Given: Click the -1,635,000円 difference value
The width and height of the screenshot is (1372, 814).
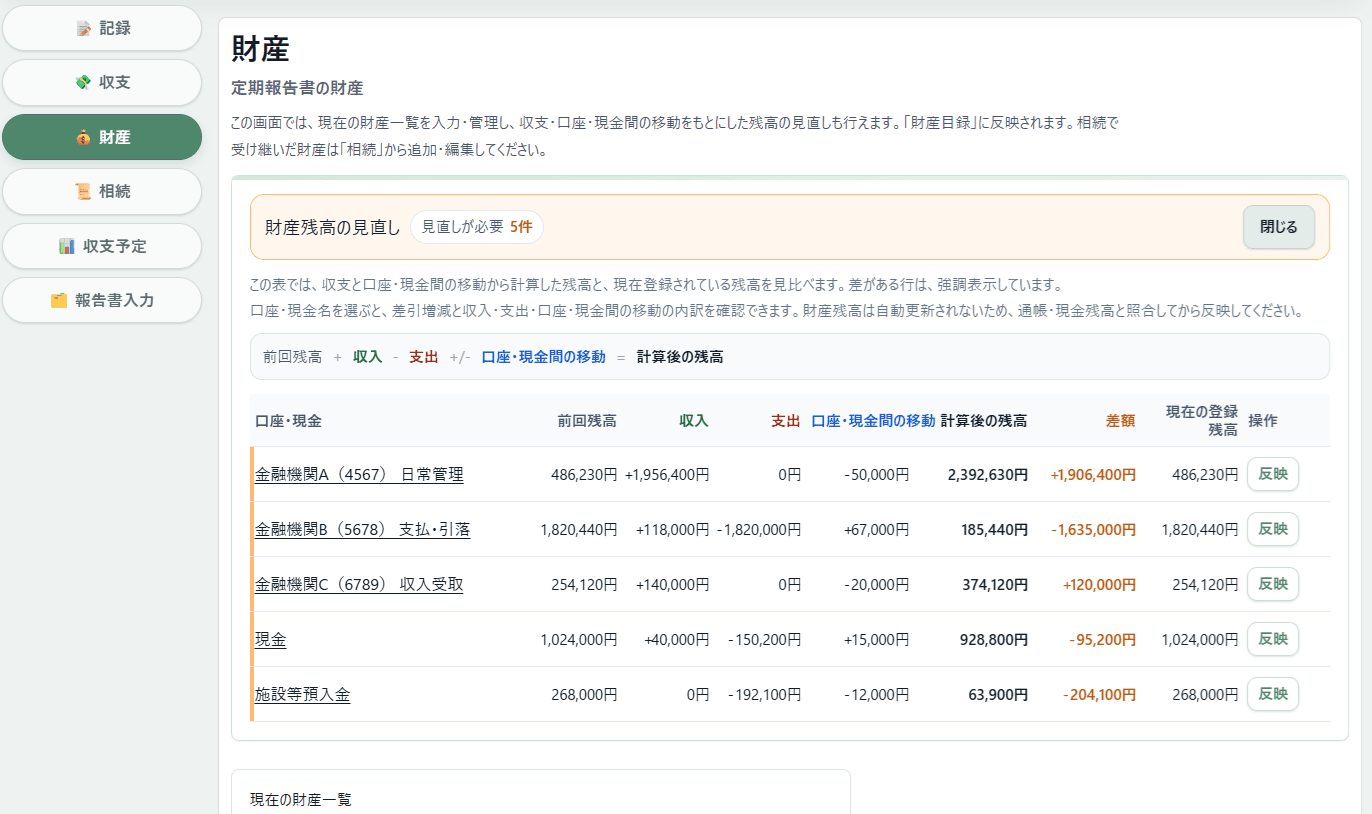Looking at the screenshot, I should [1094, 530].
